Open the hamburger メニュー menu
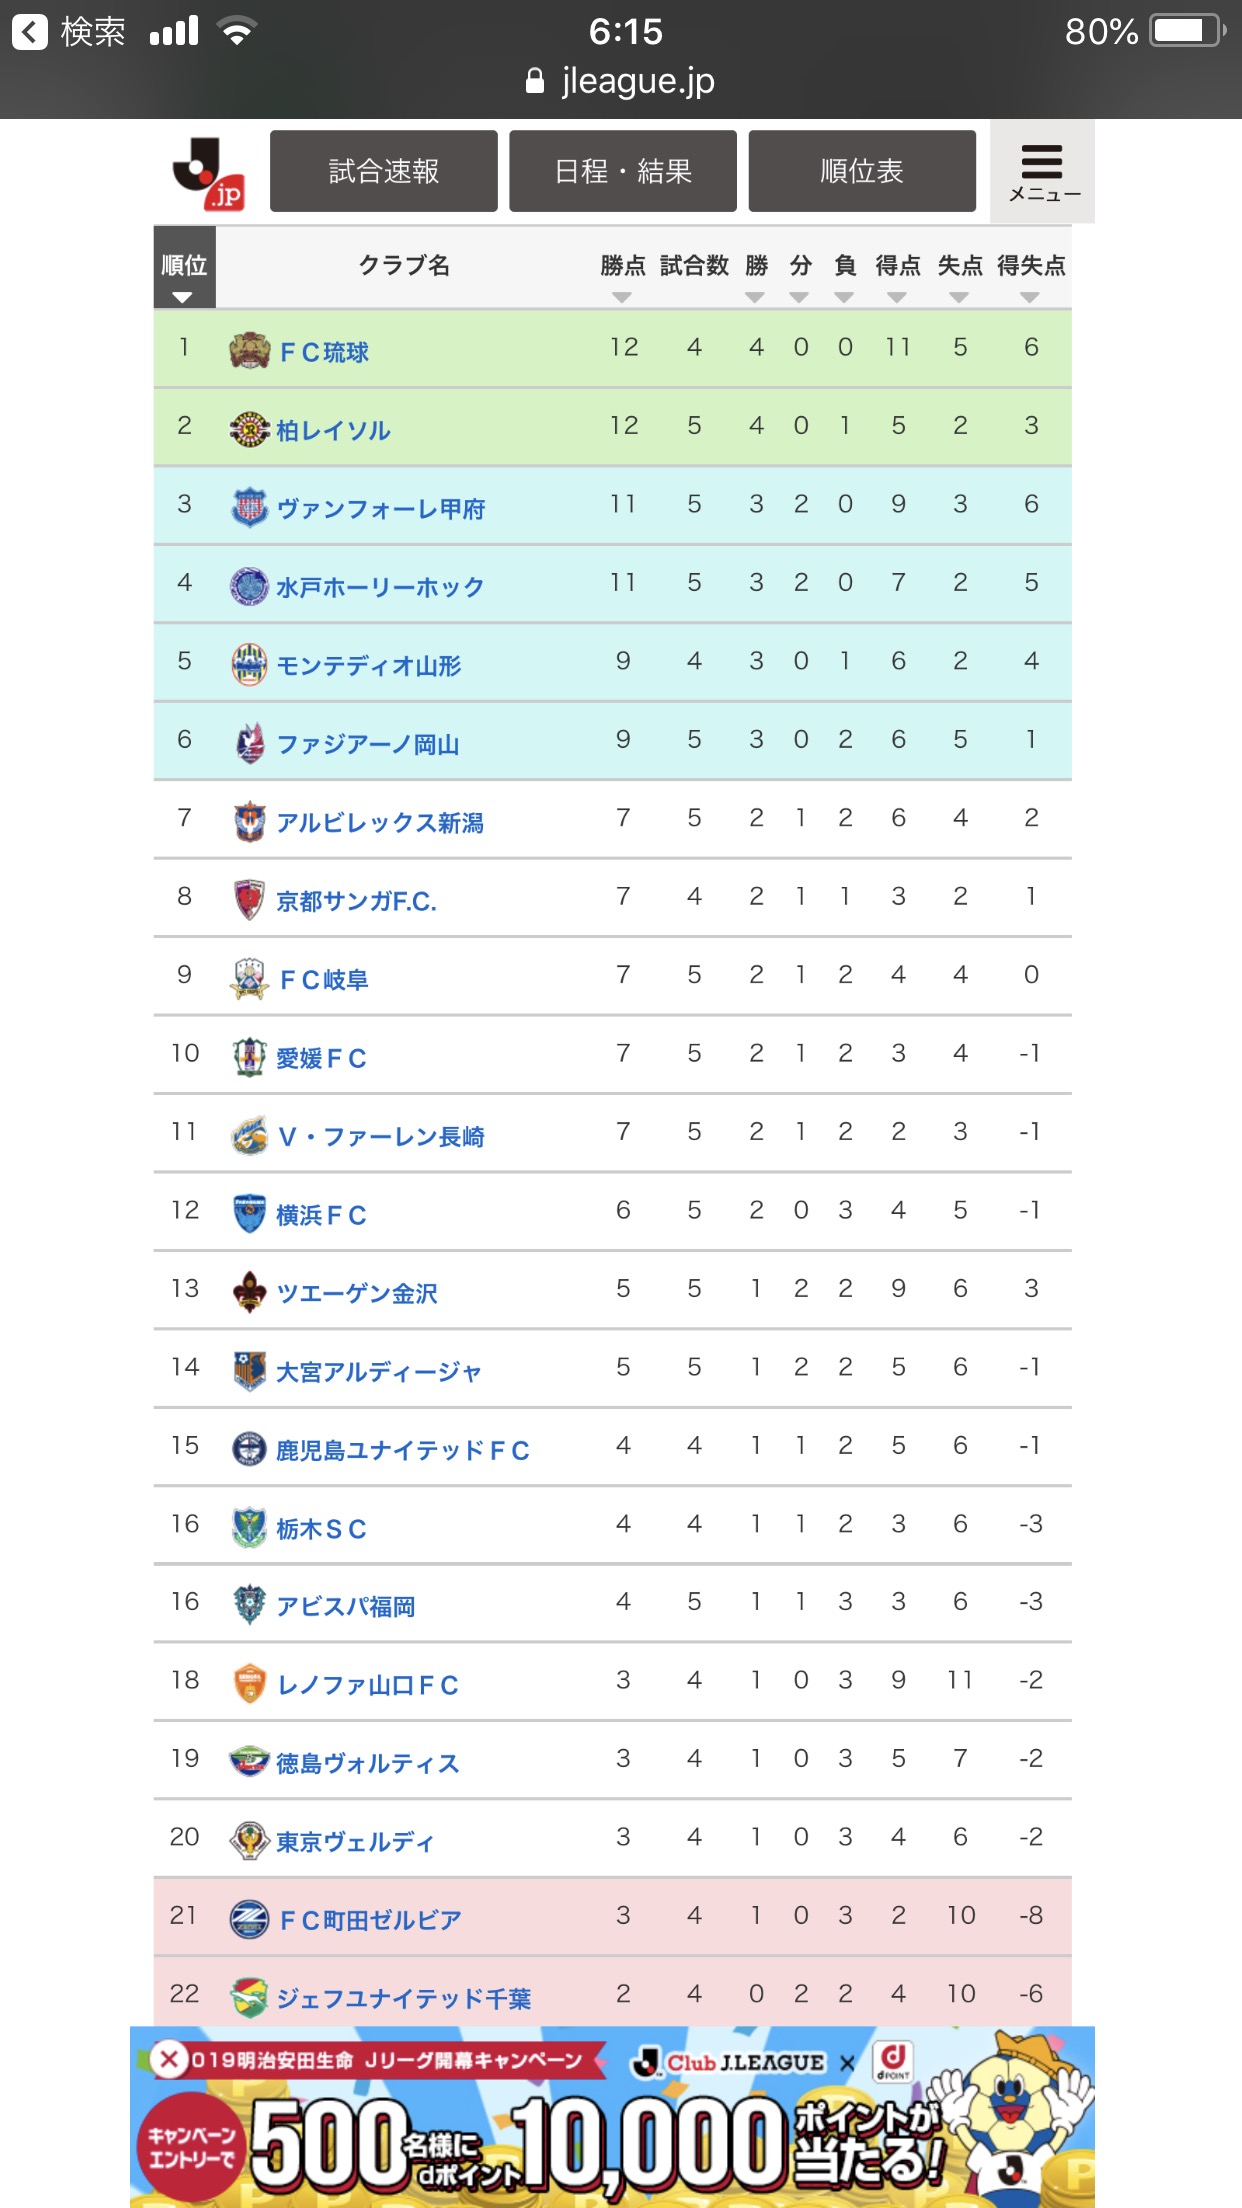This screenshot has width=1242, height=2208. coord(1042,172)
